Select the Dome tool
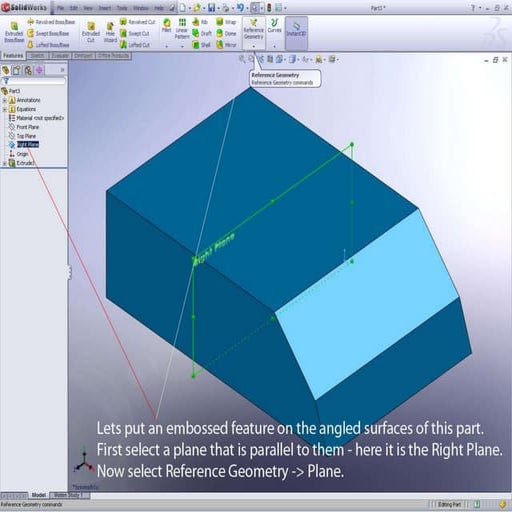 tap(226, 33)
